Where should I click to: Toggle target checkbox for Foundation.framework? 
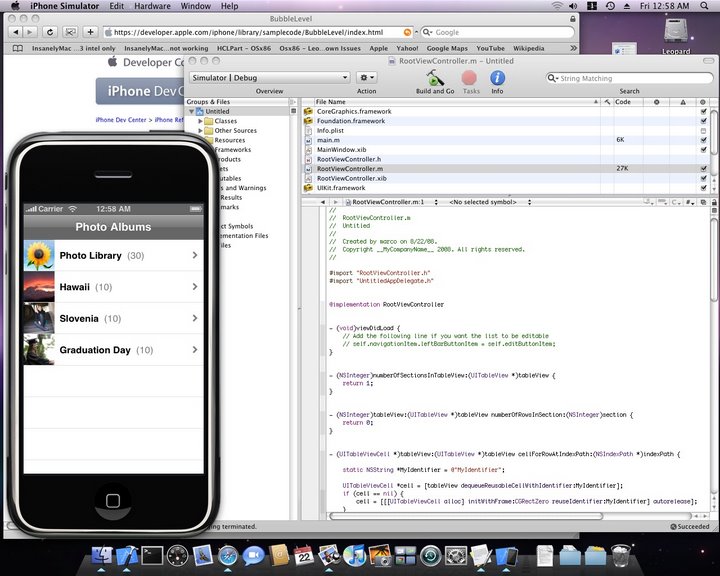pyautogui.click(x=703, y=121)
